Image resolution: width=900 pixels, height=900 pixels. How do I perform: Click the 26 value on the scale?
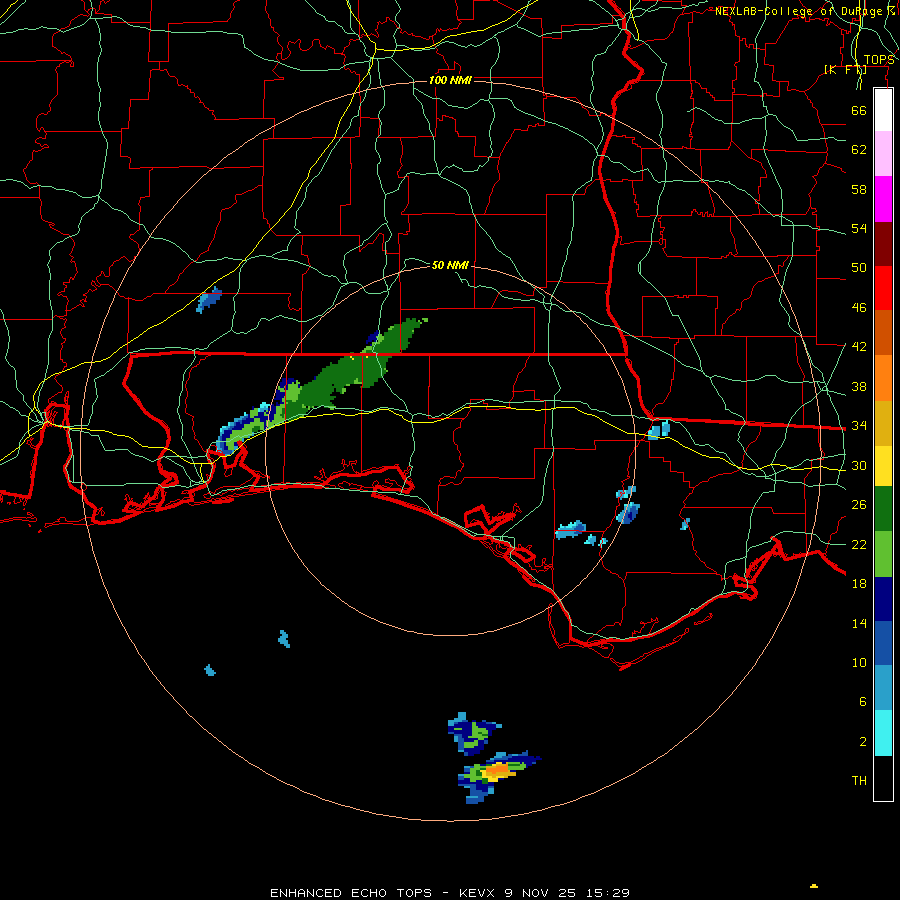(859, 505)
